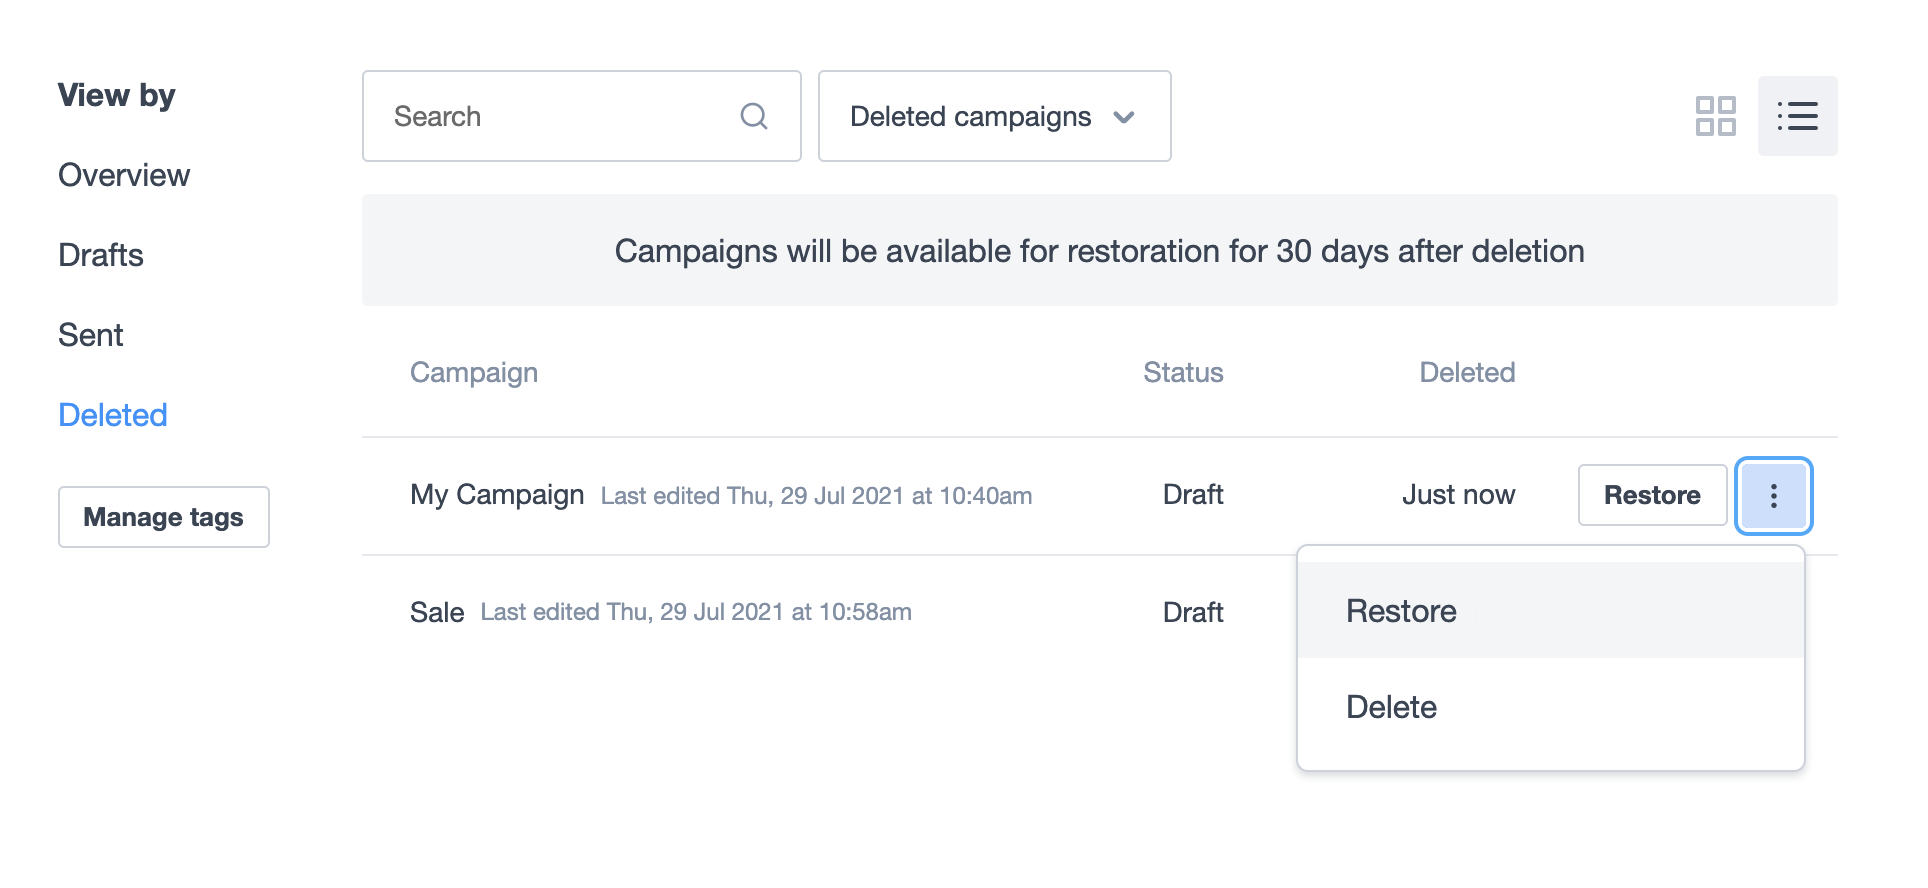Screen dimensions: 1928x888
Task: Select Restore from the context menu
Action: 1400,610
